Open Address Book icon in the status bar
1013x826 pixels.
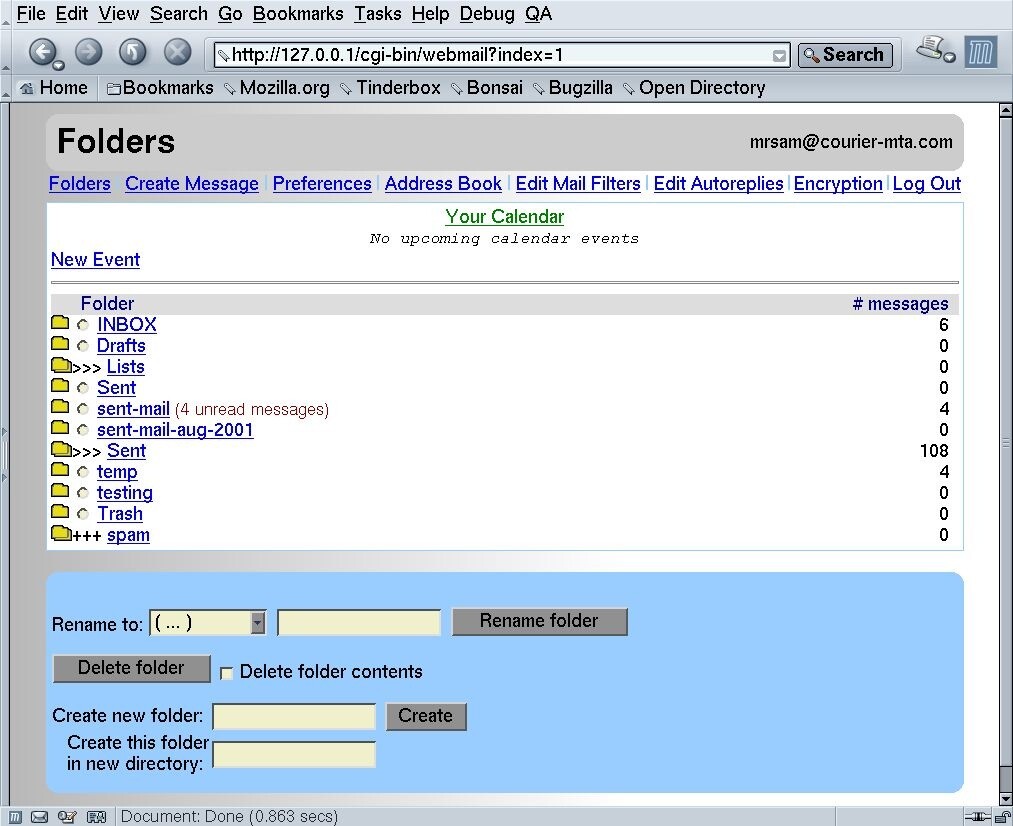click(95, 816)
